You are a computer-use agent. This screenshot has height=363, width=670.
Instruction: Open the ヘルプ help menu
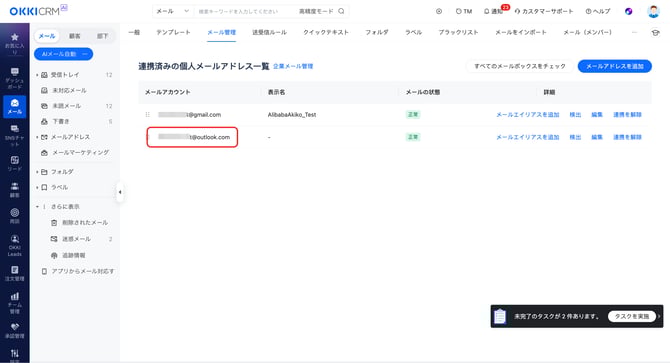coord(598,12)
